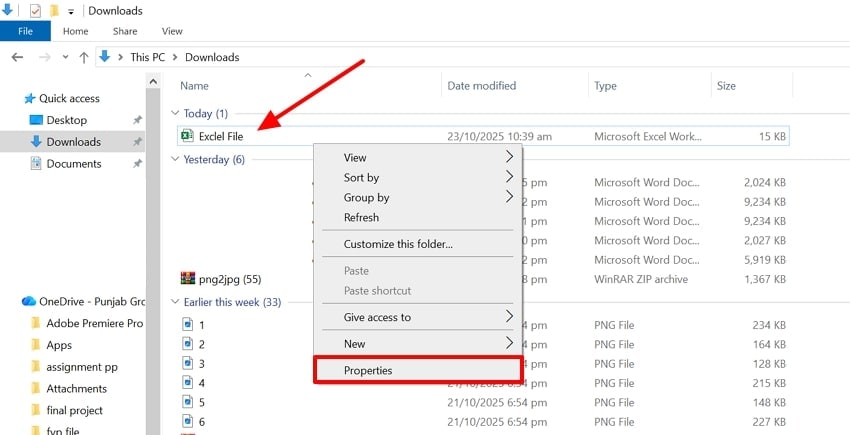Screen dimensions: 850x435
Task: Open the Attachments folder in sidebar
Action: pyautogui.click(x=76, y=388)
